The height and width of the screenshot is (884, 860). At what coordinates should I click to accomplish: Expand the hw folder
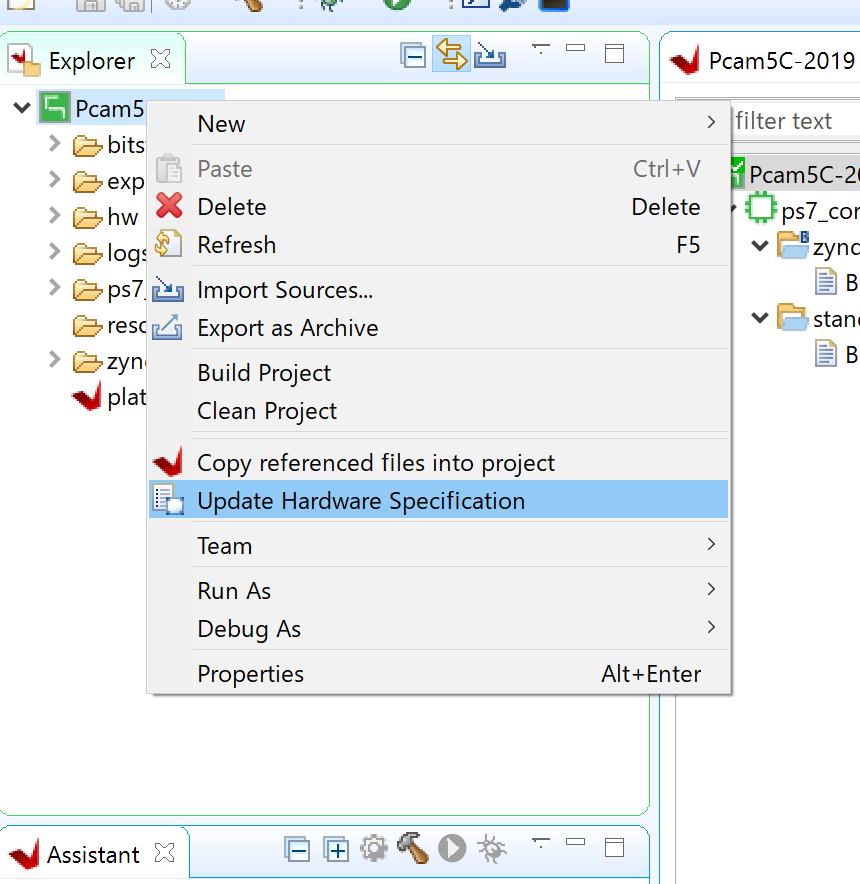(55, 216)
